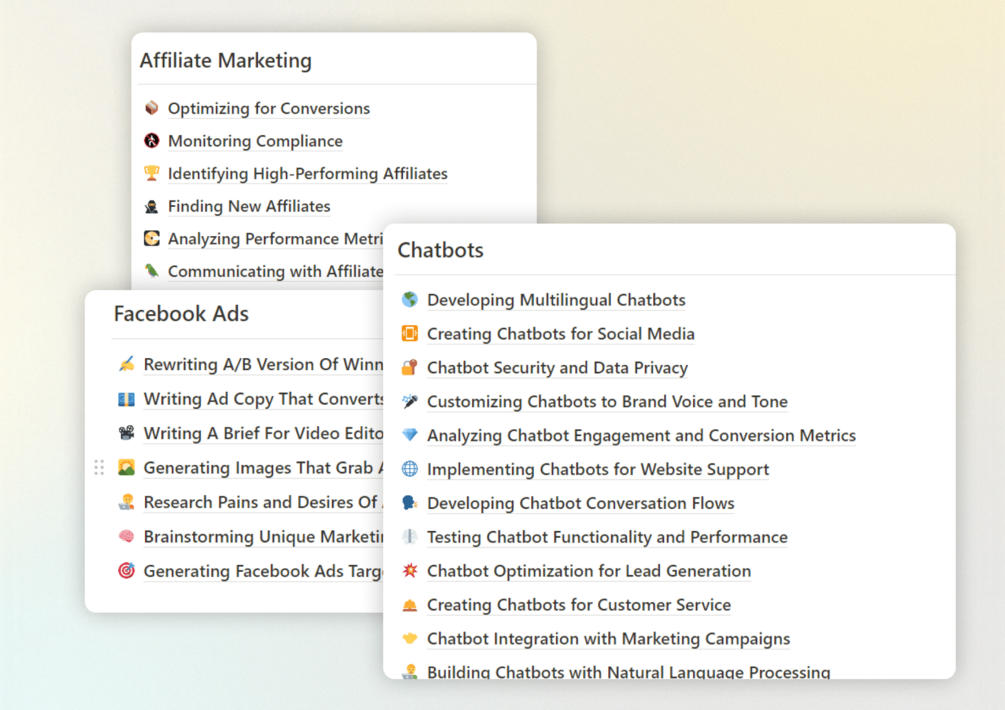This screenshot has width=1005, height=710.
Task: Click the drag handle beside Generating Images
Action: [x=99, y=467]
